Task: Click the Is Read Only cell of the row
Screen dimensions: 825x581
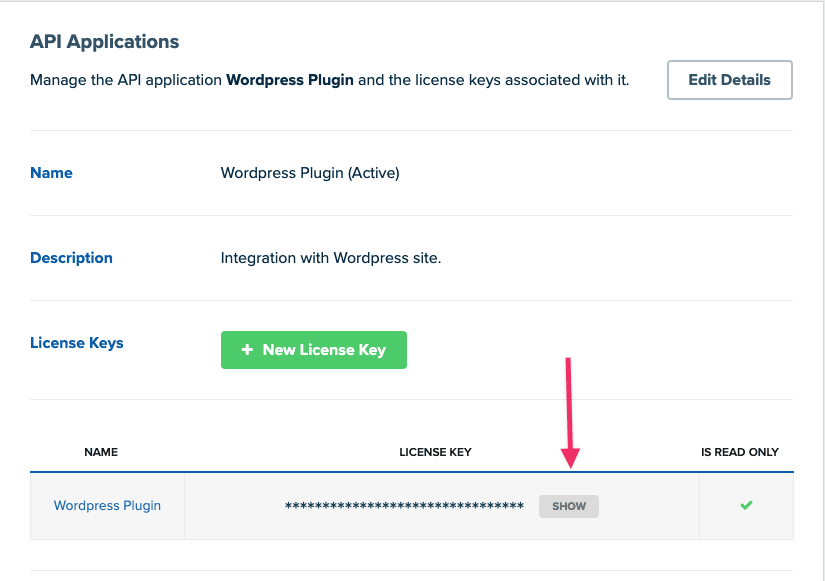Action: (x=746, y=506)
